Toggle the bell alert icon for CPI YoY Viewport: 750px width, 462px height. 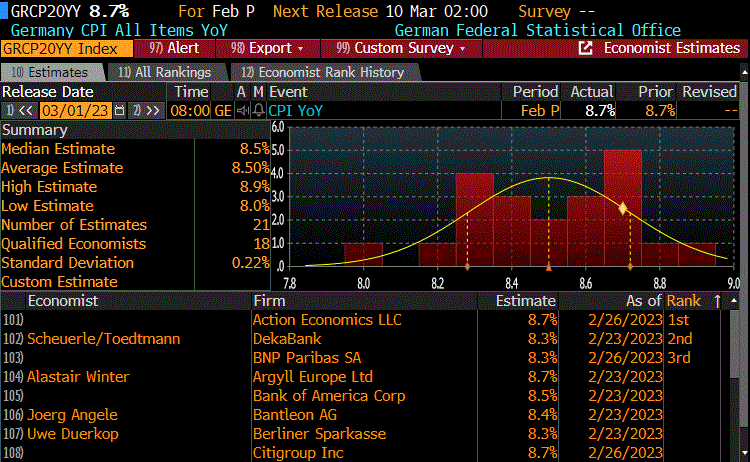[x=258, y=111]
